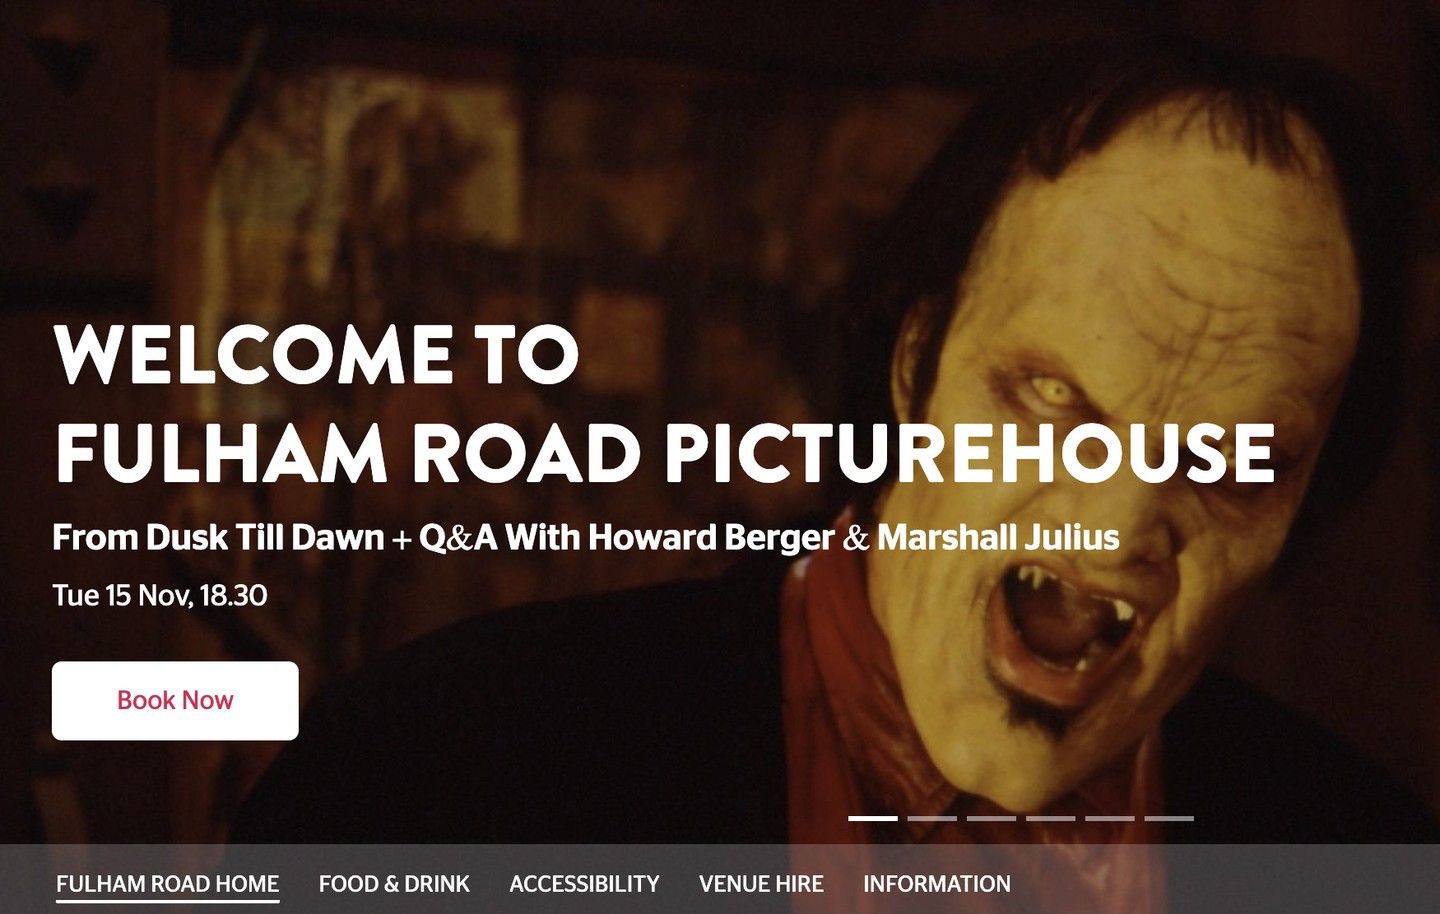Click the Welcome To heading text
Image resolution: width=1440 pixels, height=914 pixels.
317,355
